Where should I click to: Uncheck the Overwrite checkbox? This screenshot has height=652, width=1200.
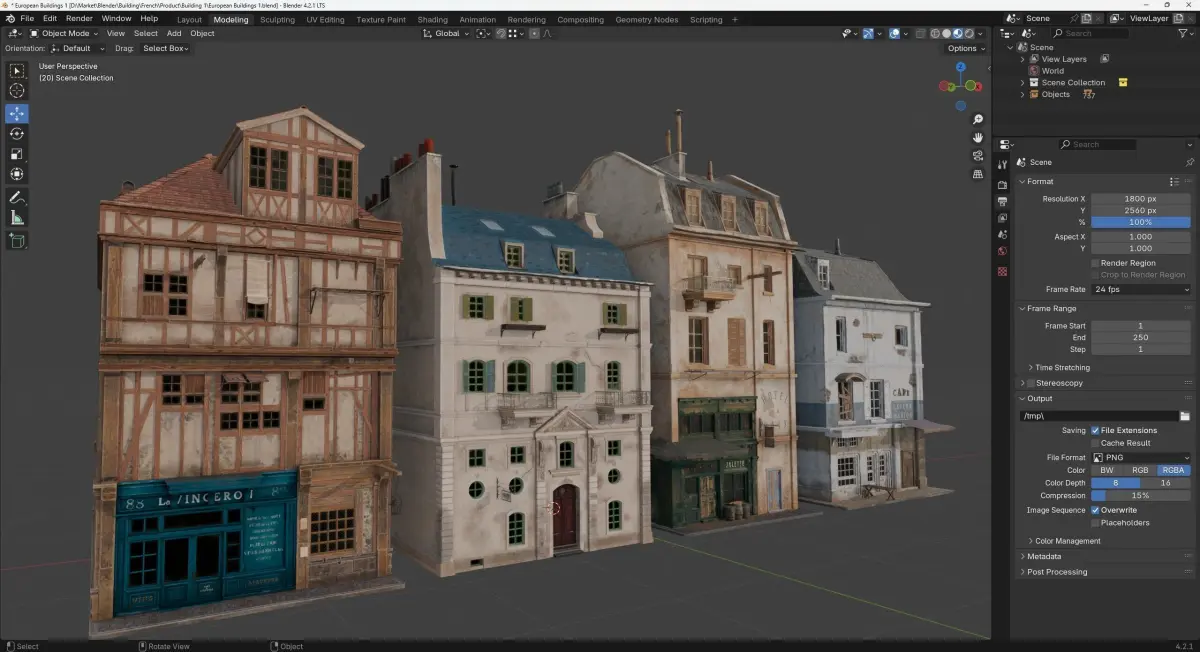tap(1096, 510)
